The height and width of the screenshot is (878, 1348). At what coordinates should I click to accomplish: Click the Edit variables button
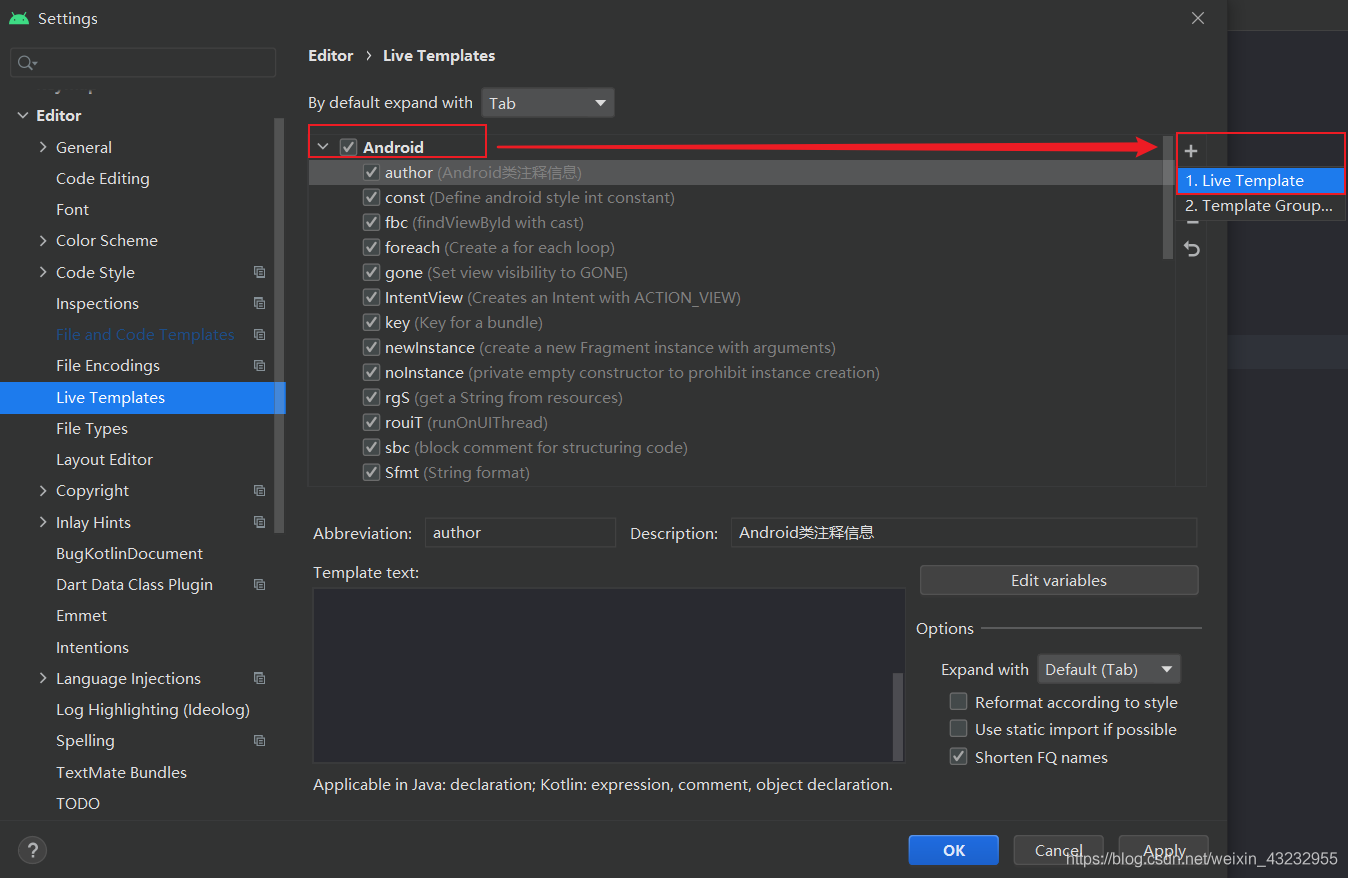1058,580
